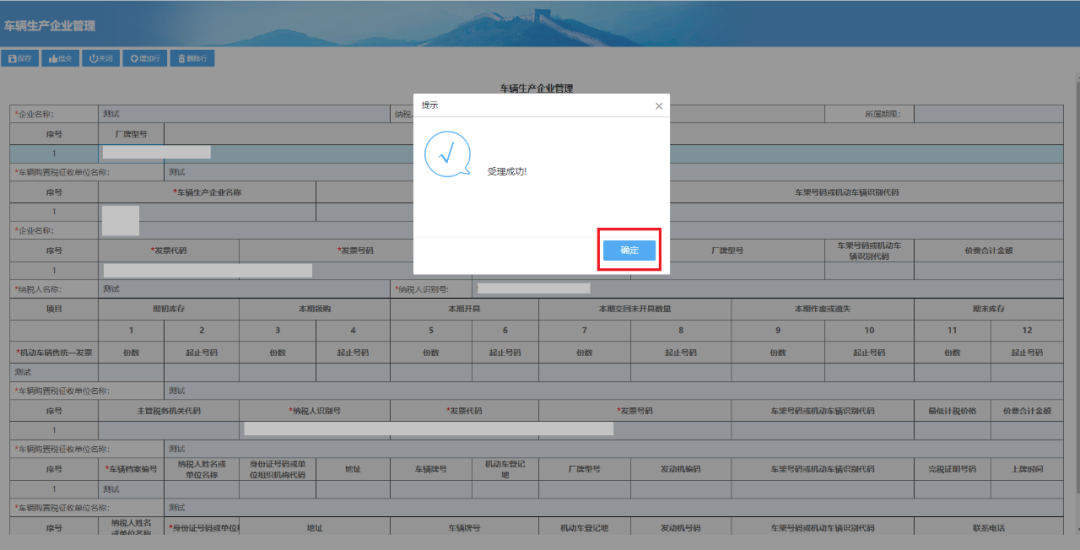The image size is (1080, 550).
Task: Click the 最低计税价格 column header
Action: pyautogui.click(x=953, y=411)
